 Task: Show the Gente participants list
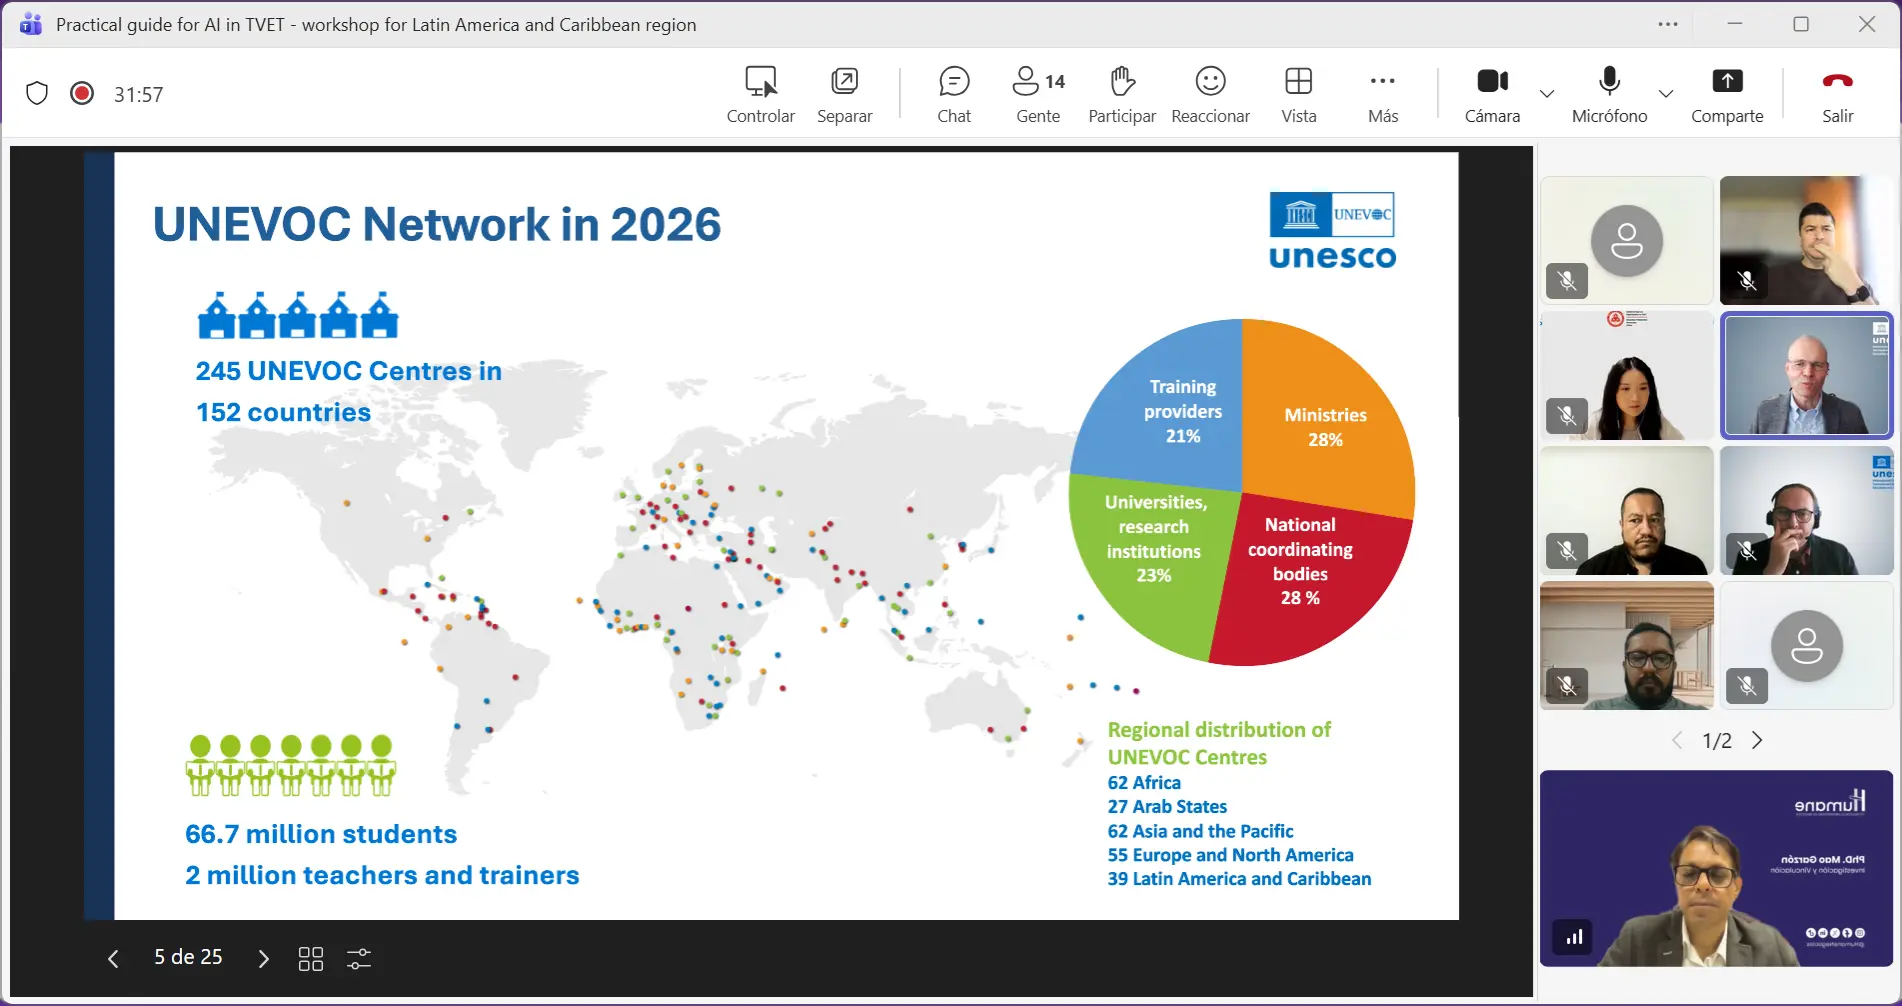[x=1038, y=94]
